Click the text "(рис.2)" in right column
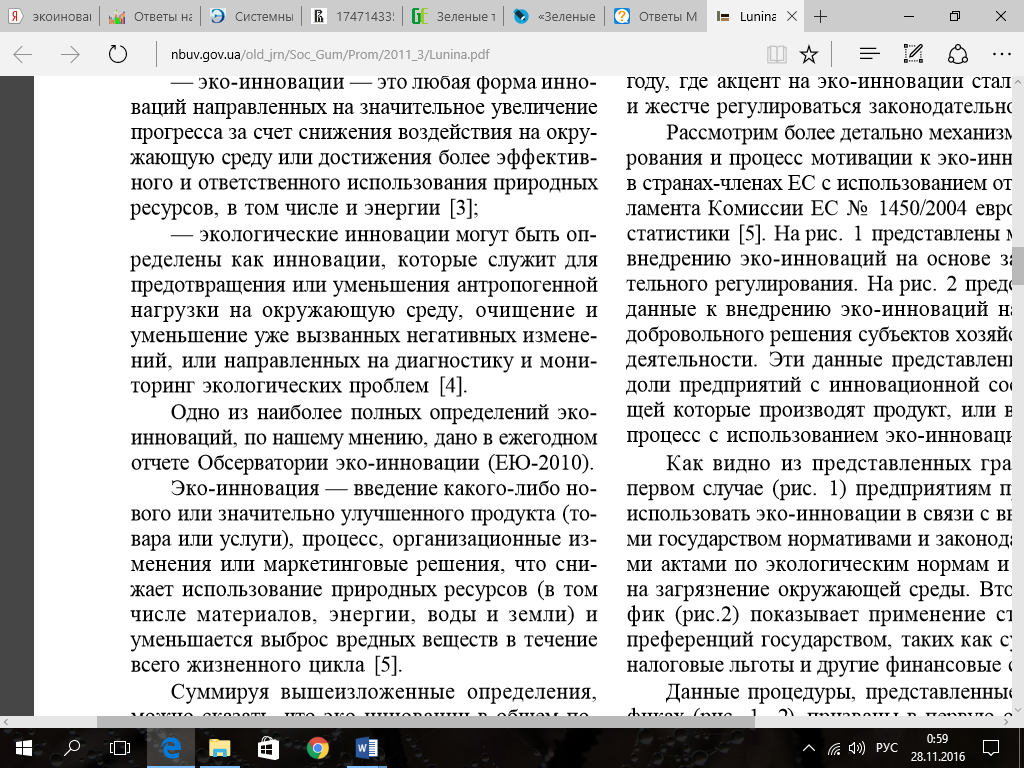 (707, 615)
